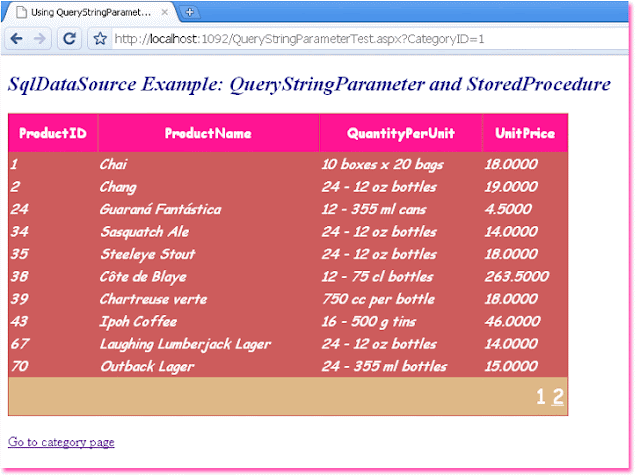Click the address bar URL field
The height and width of the screenshot is (476, 640).
coord(369,39)
